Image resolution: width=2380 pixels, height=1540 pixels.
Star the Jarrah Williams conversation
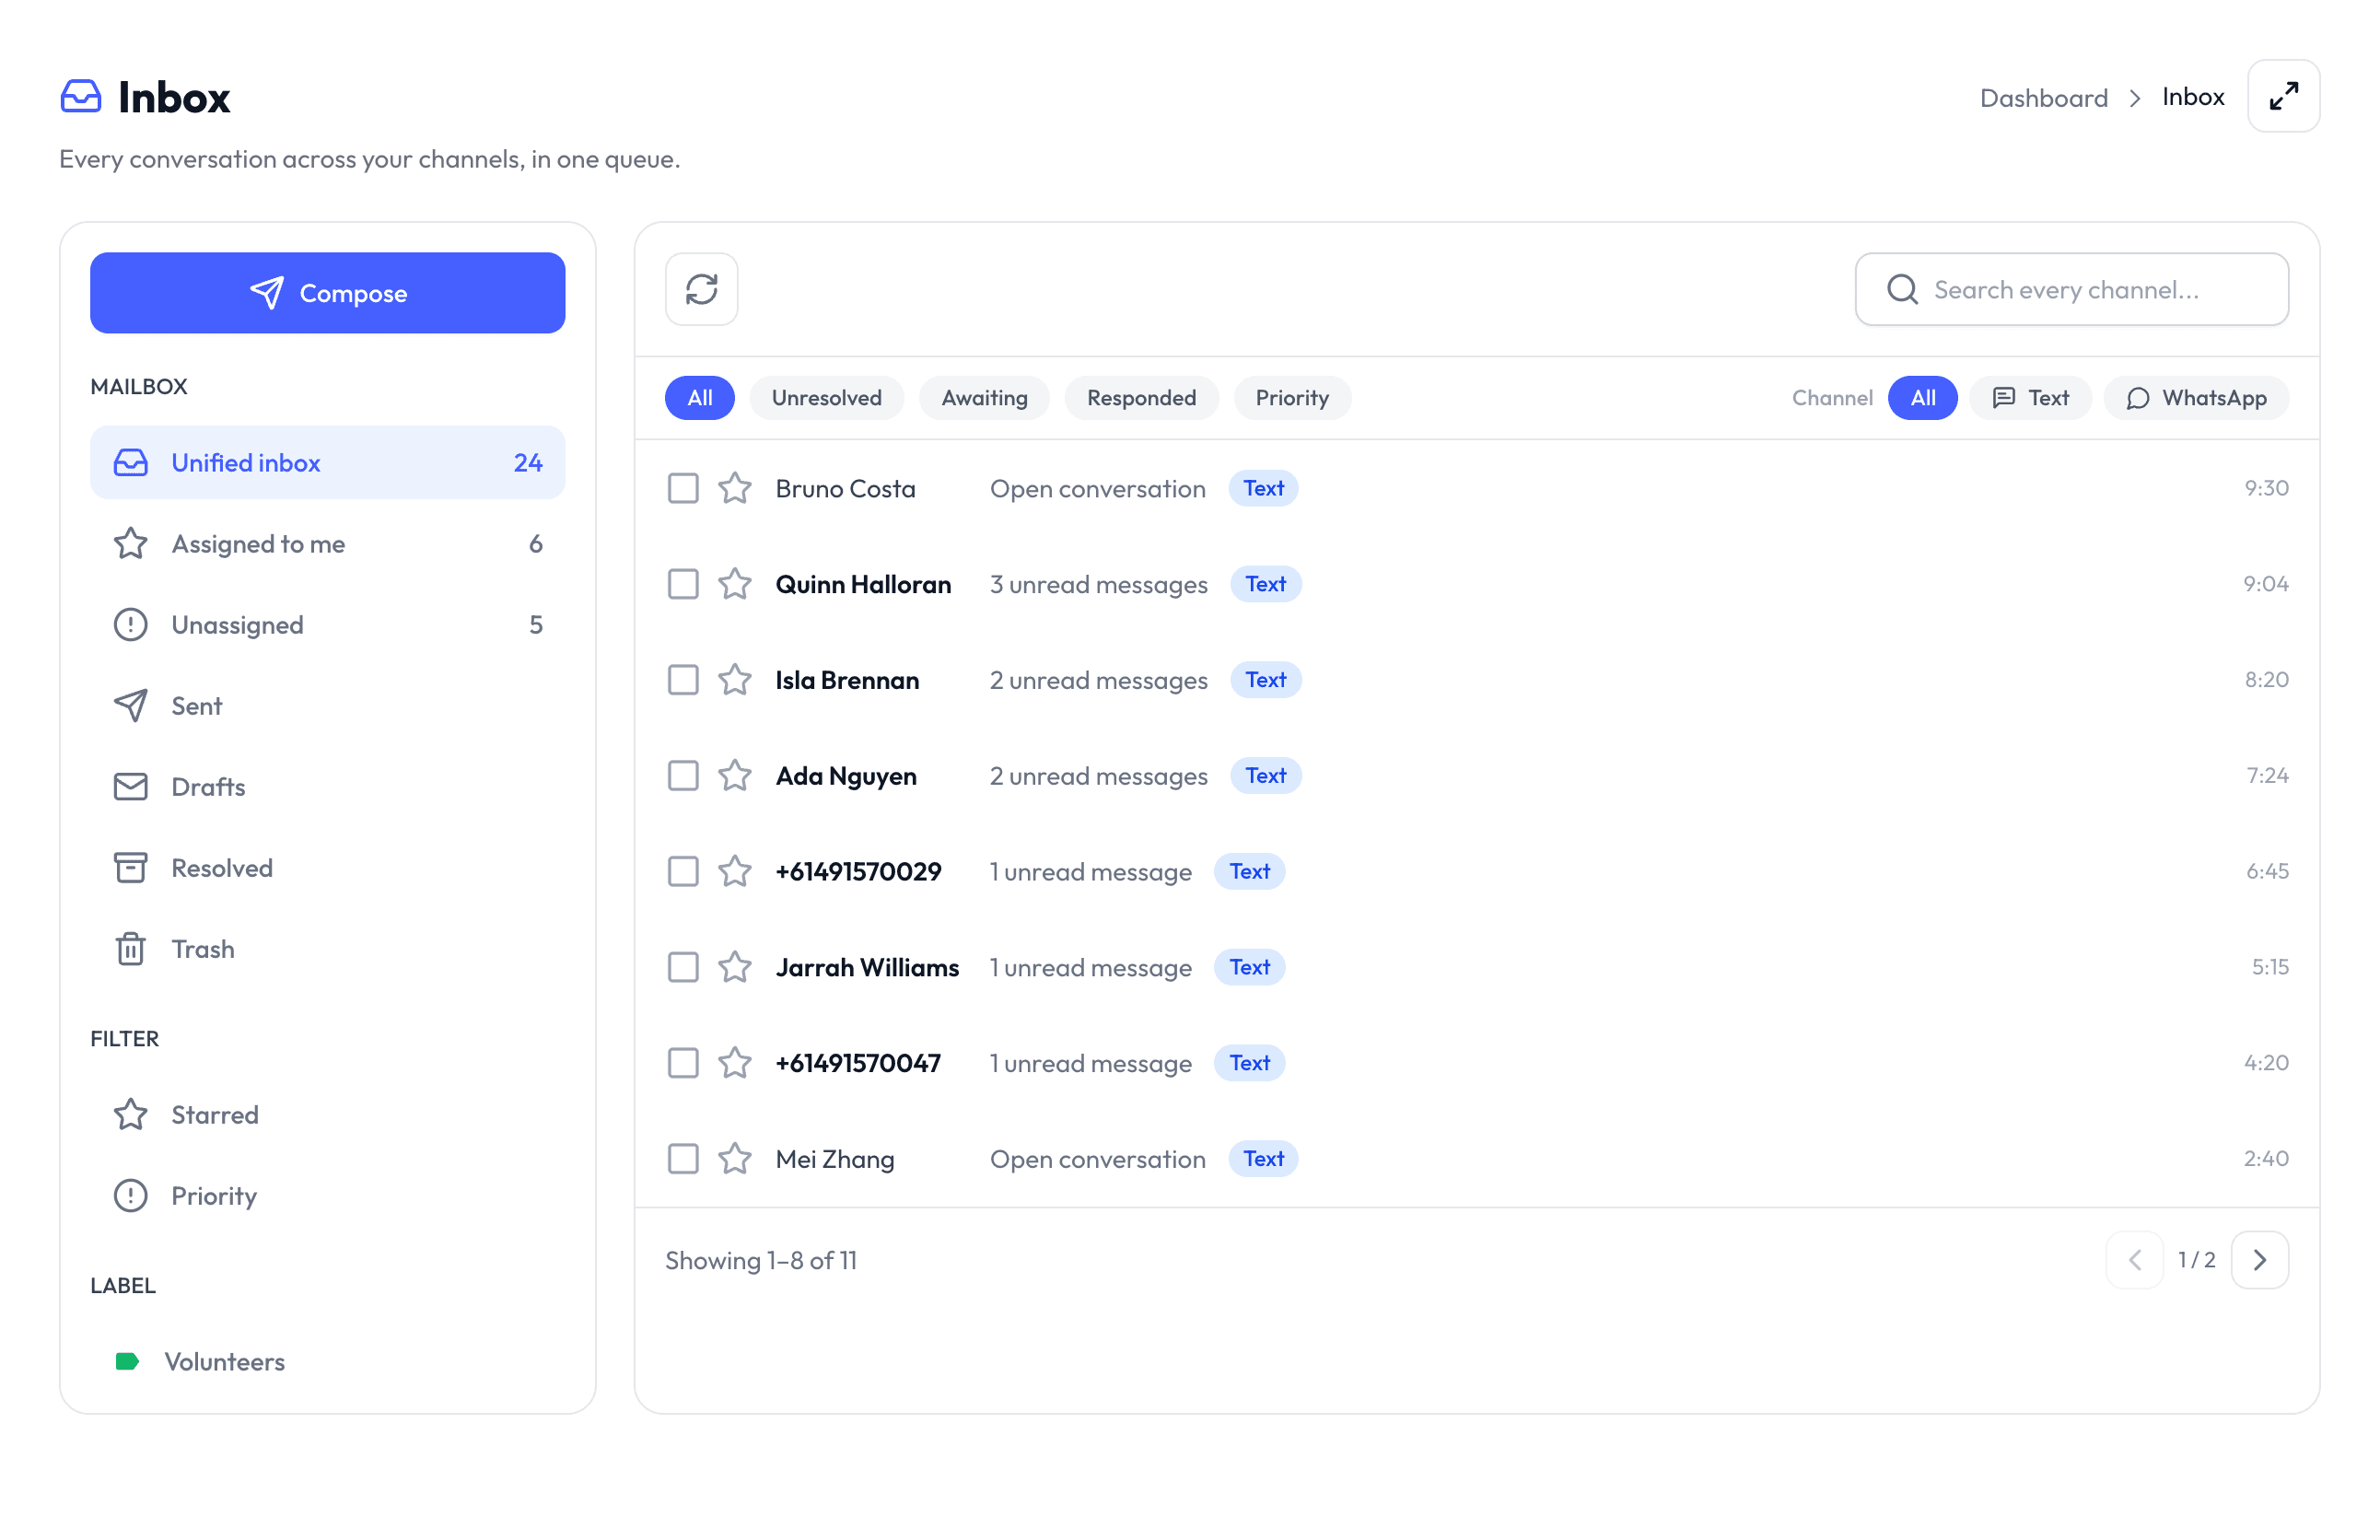click(x=735, y=967)
